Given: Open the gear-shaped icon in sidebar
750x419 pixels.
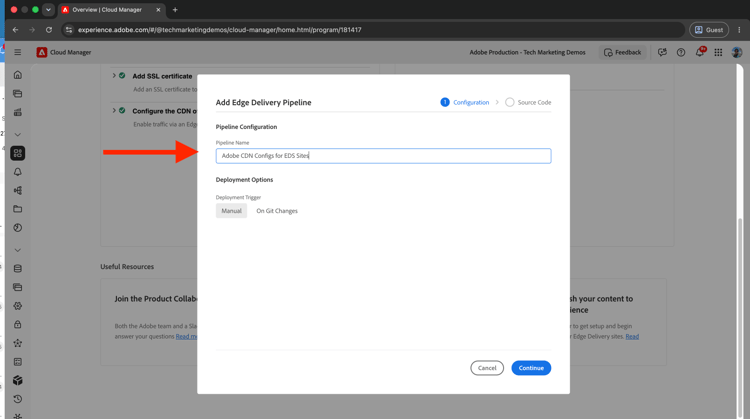Looking at the screenshot, I should click(18, 306).
